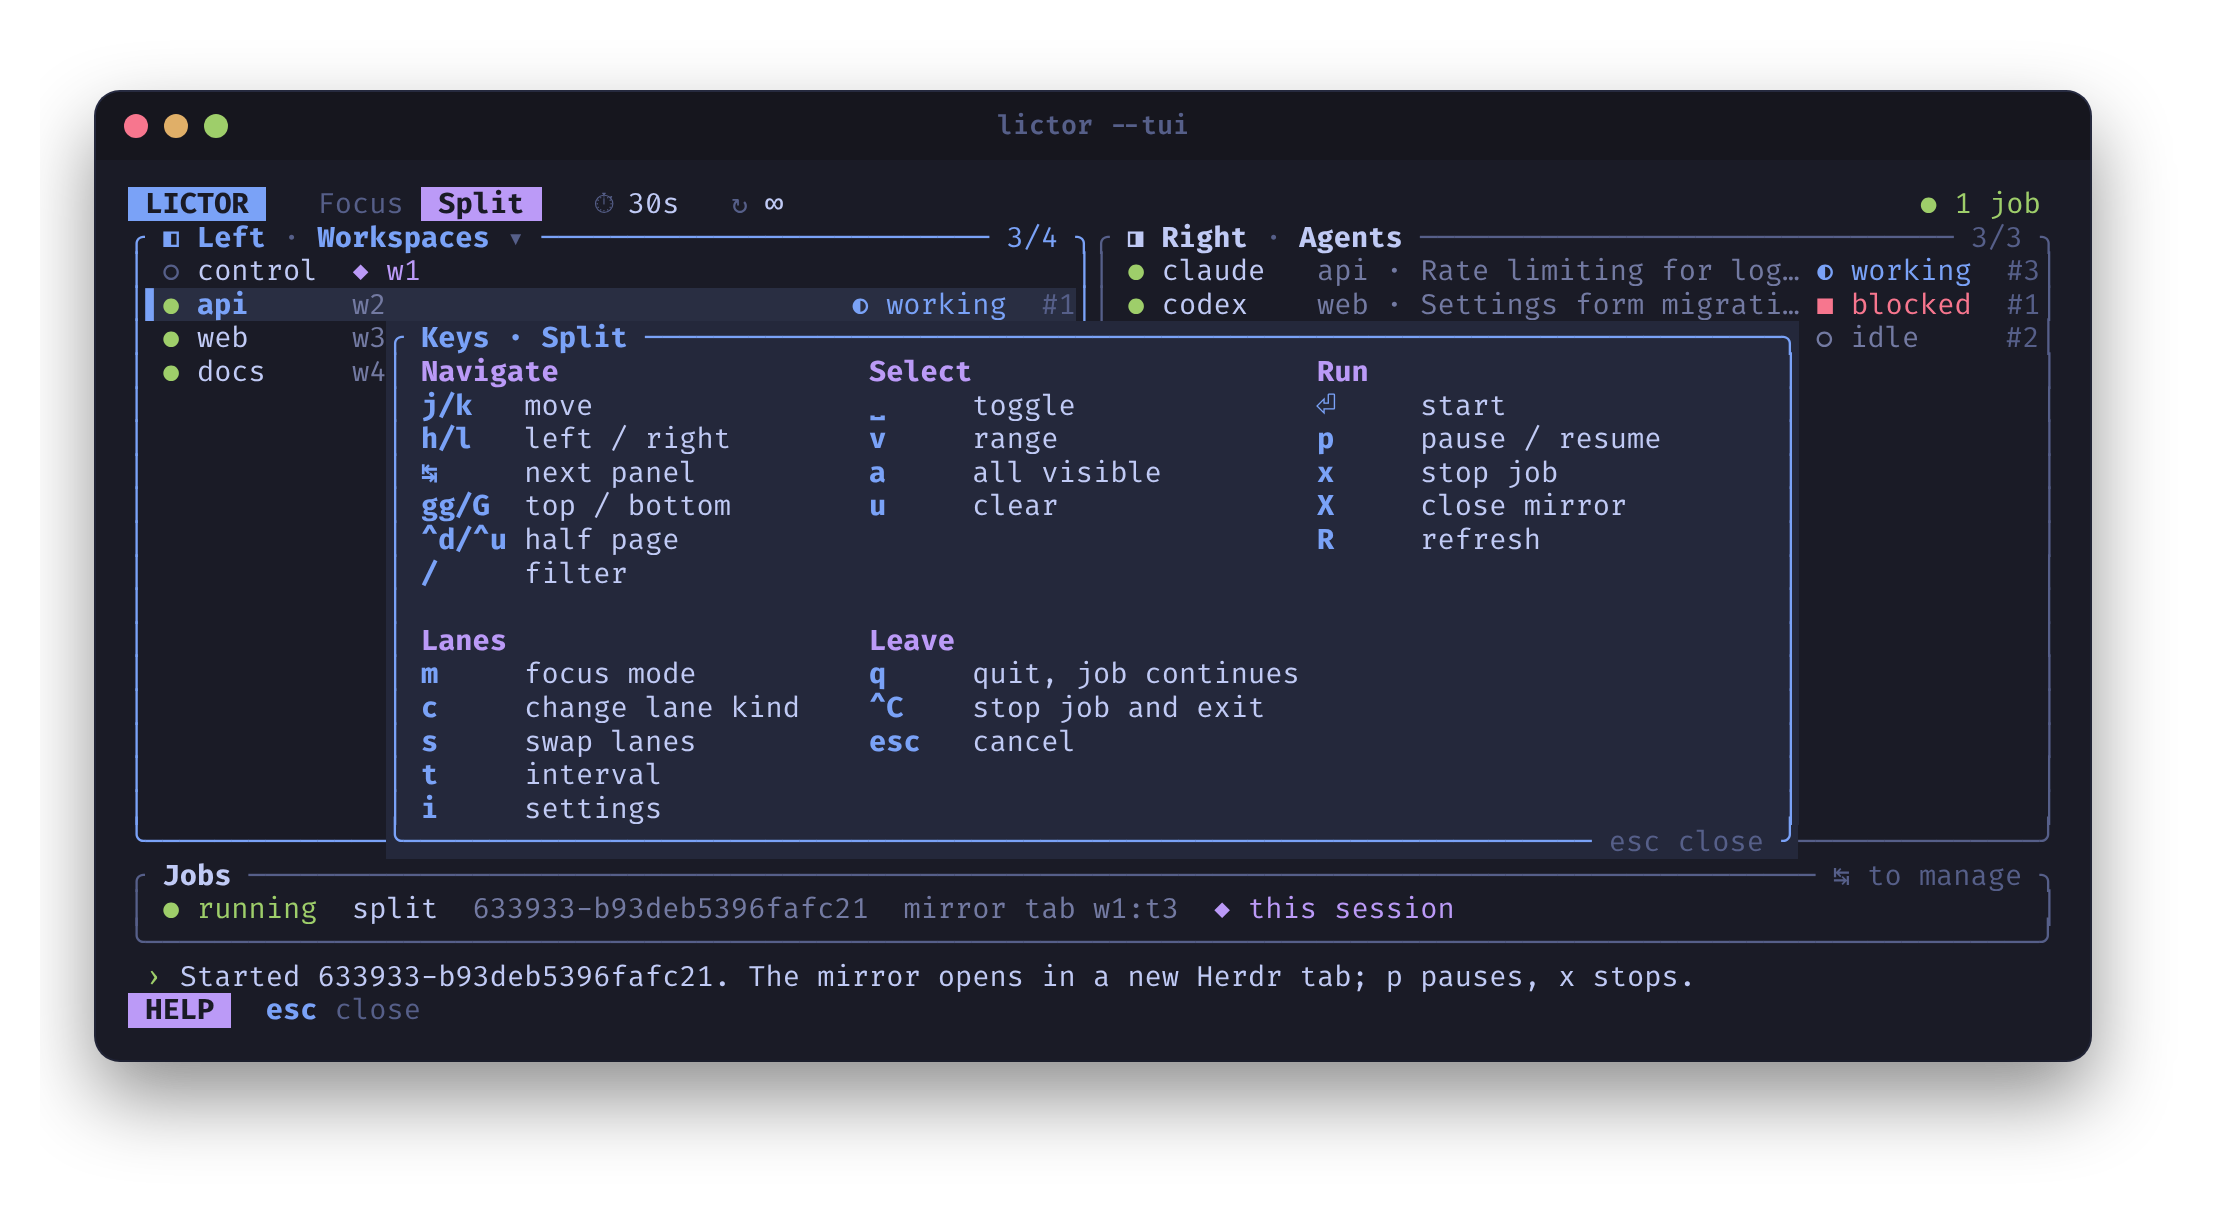Image resolution: width=2218 pixels, height=1224 pixels.
Task: Click the 'stop job' entry
Action: pos(1490,473)
